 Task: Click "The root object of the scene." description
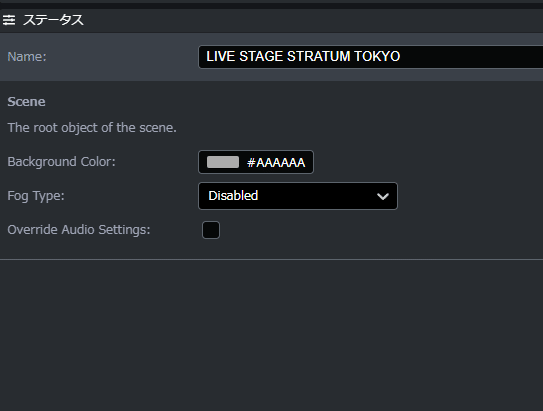click(92, 128)
